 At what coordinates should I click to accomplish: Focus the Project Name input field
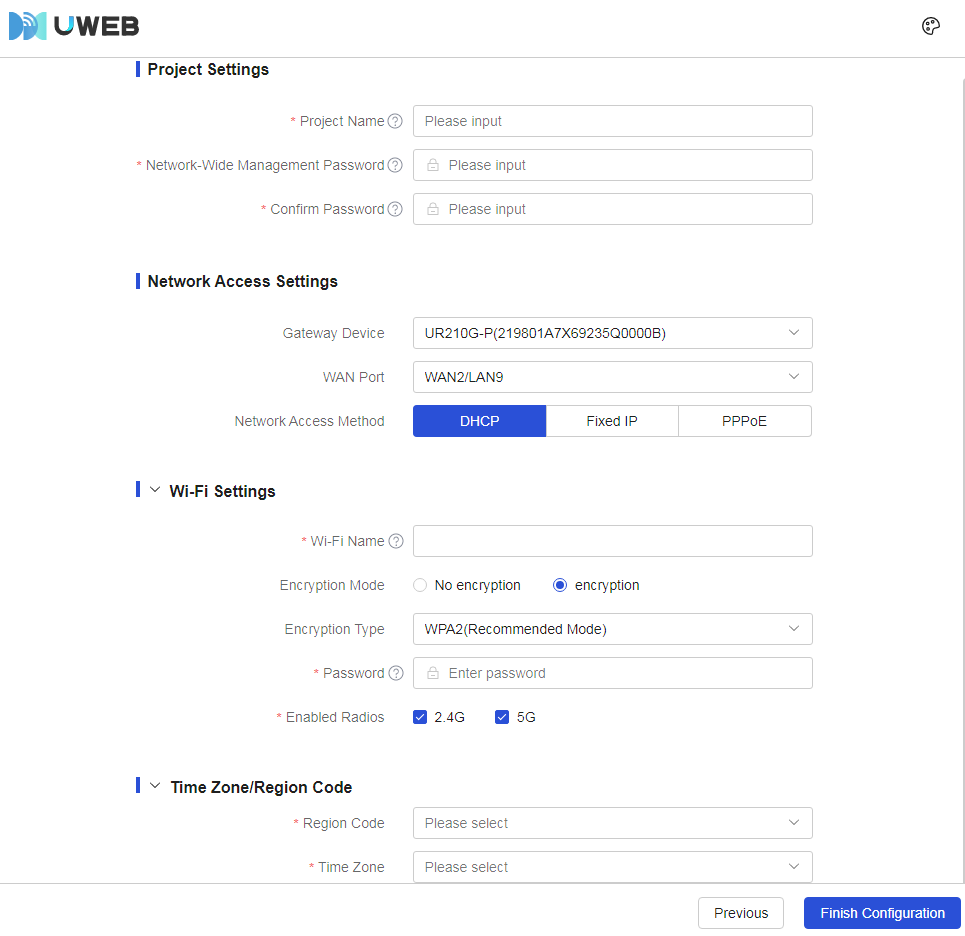click(x=612, y=121)
